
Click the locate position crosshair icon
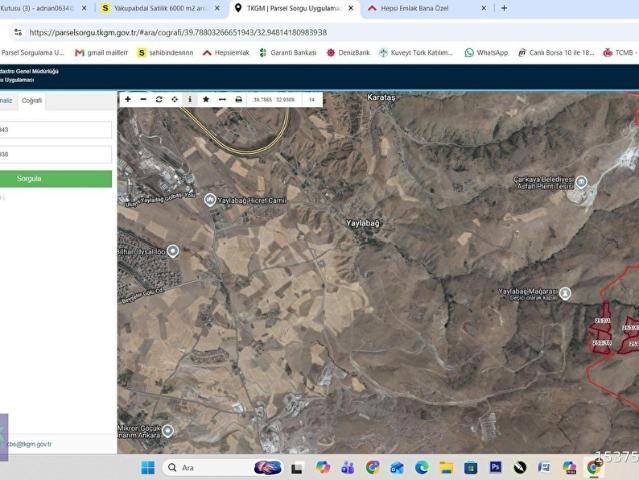tap(174, 99)
